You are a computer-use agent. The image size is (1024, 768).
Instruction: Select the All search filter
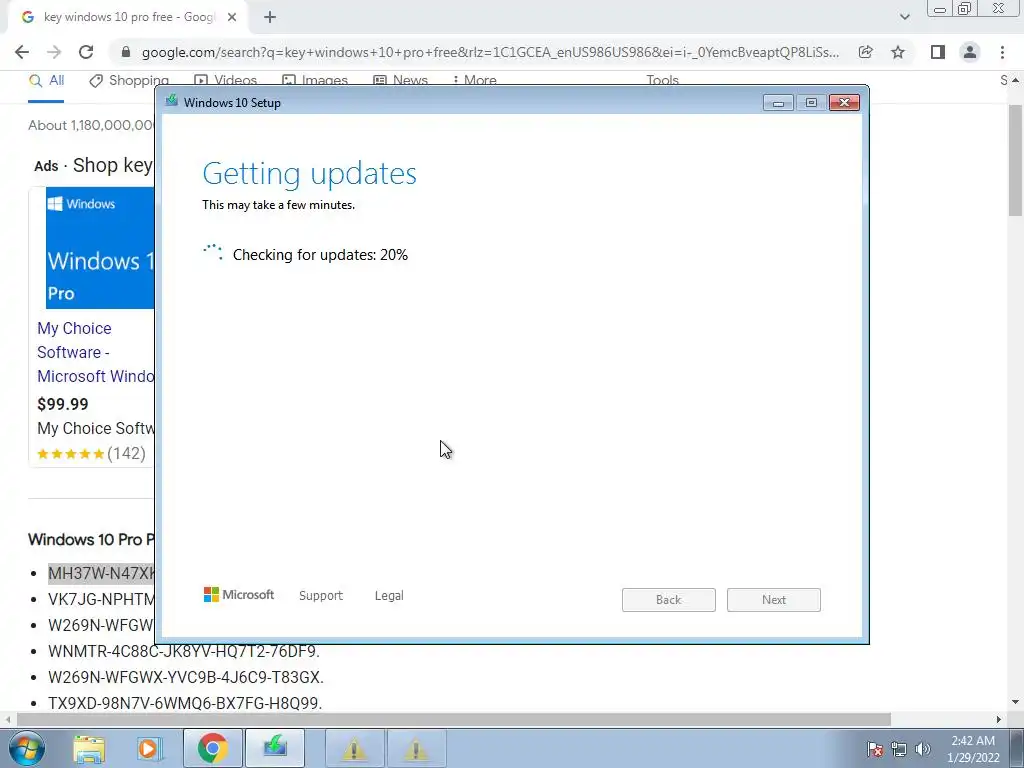point(46,81)
